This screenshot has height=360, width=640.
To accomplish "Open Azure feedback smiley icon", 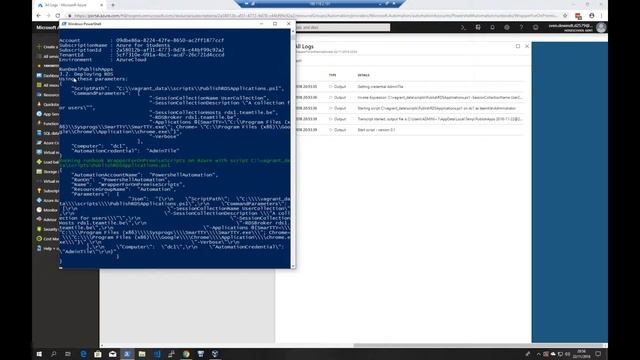I will coord(536,27).
